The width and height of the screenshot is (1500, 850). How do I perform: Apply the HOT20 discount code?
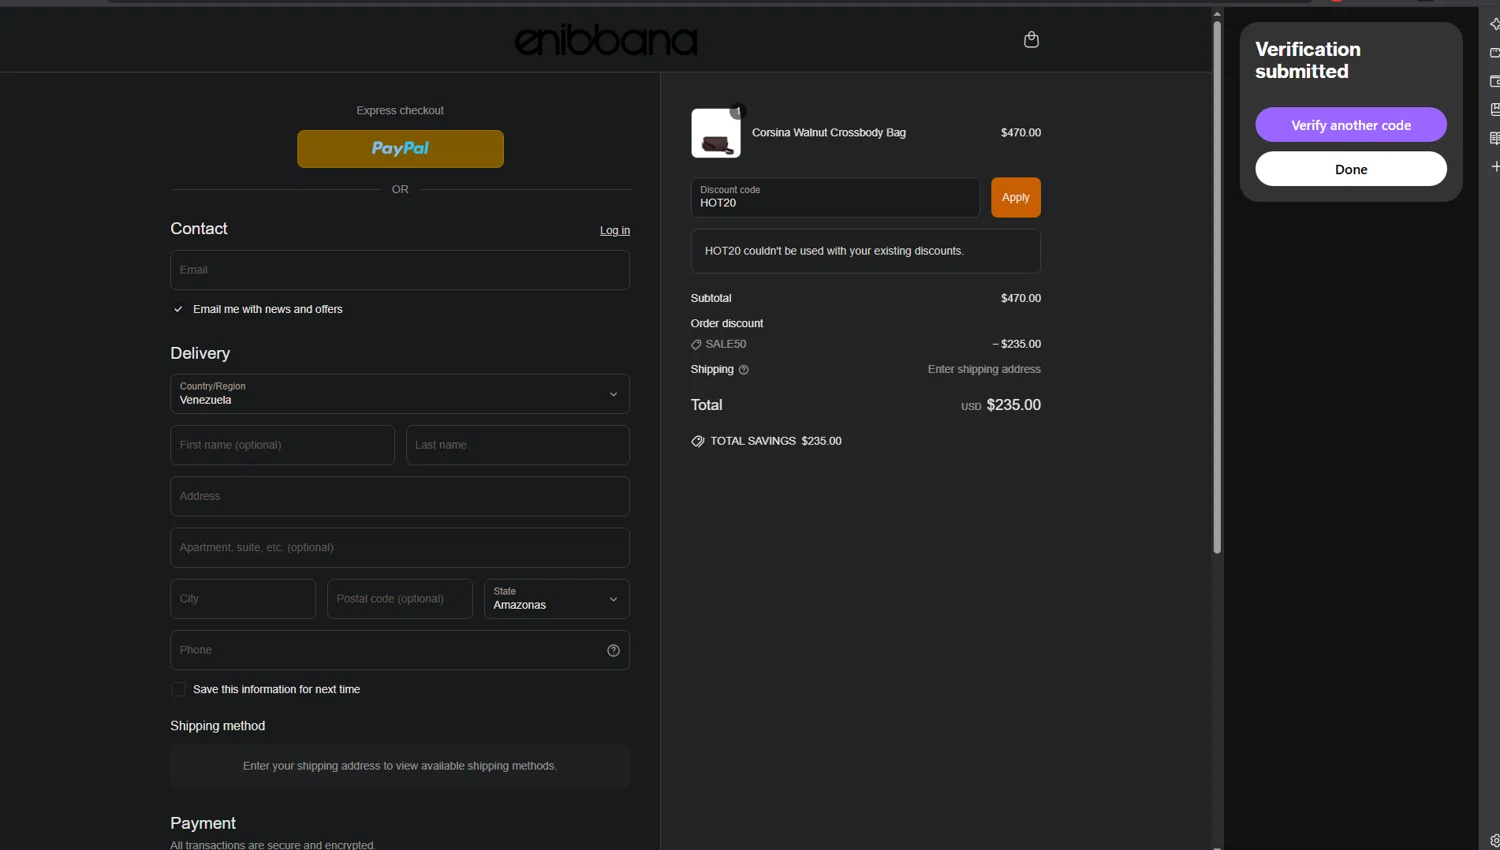coord(1016,198)
